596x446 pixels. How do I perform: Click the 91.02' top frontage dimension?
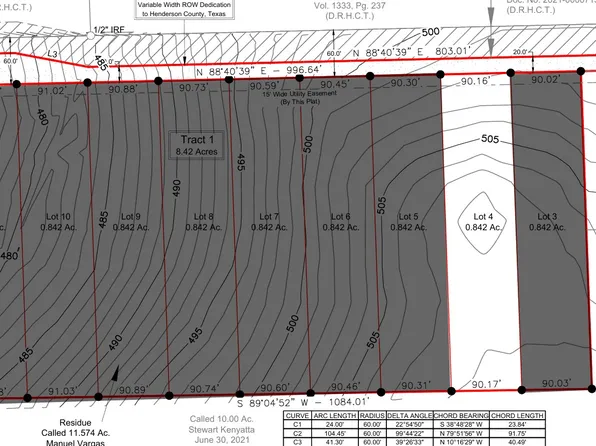[x=52, y=92]
